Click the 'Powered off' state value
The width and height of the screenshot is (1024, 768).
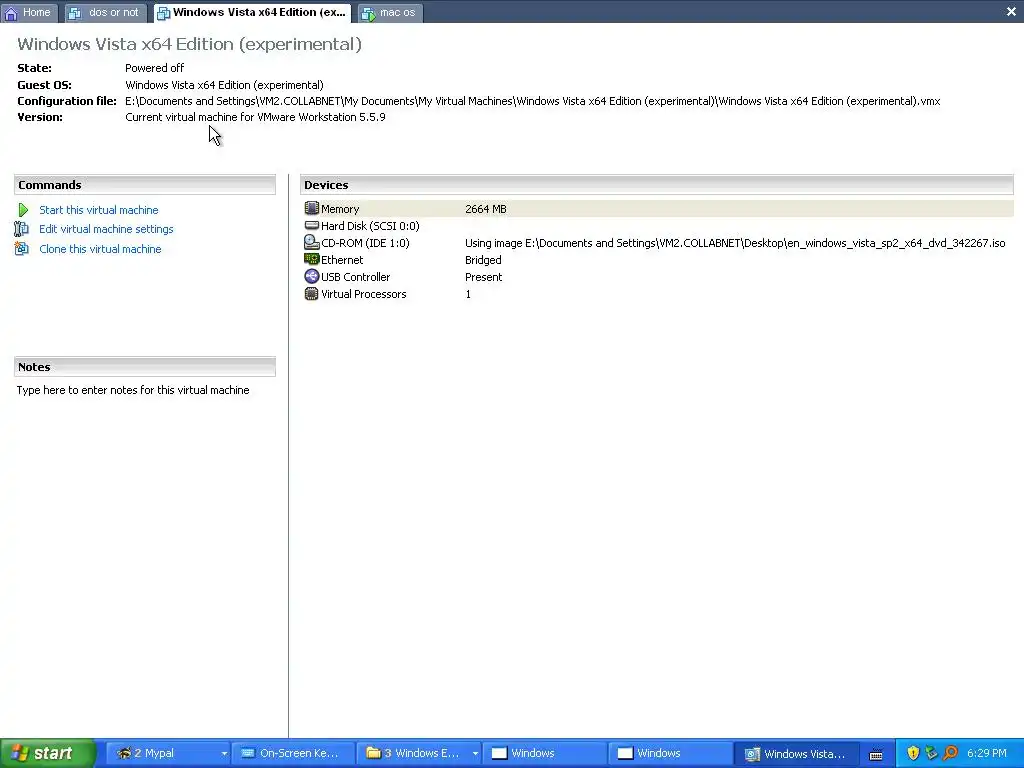pyautogui.click(x=154, y=68)
